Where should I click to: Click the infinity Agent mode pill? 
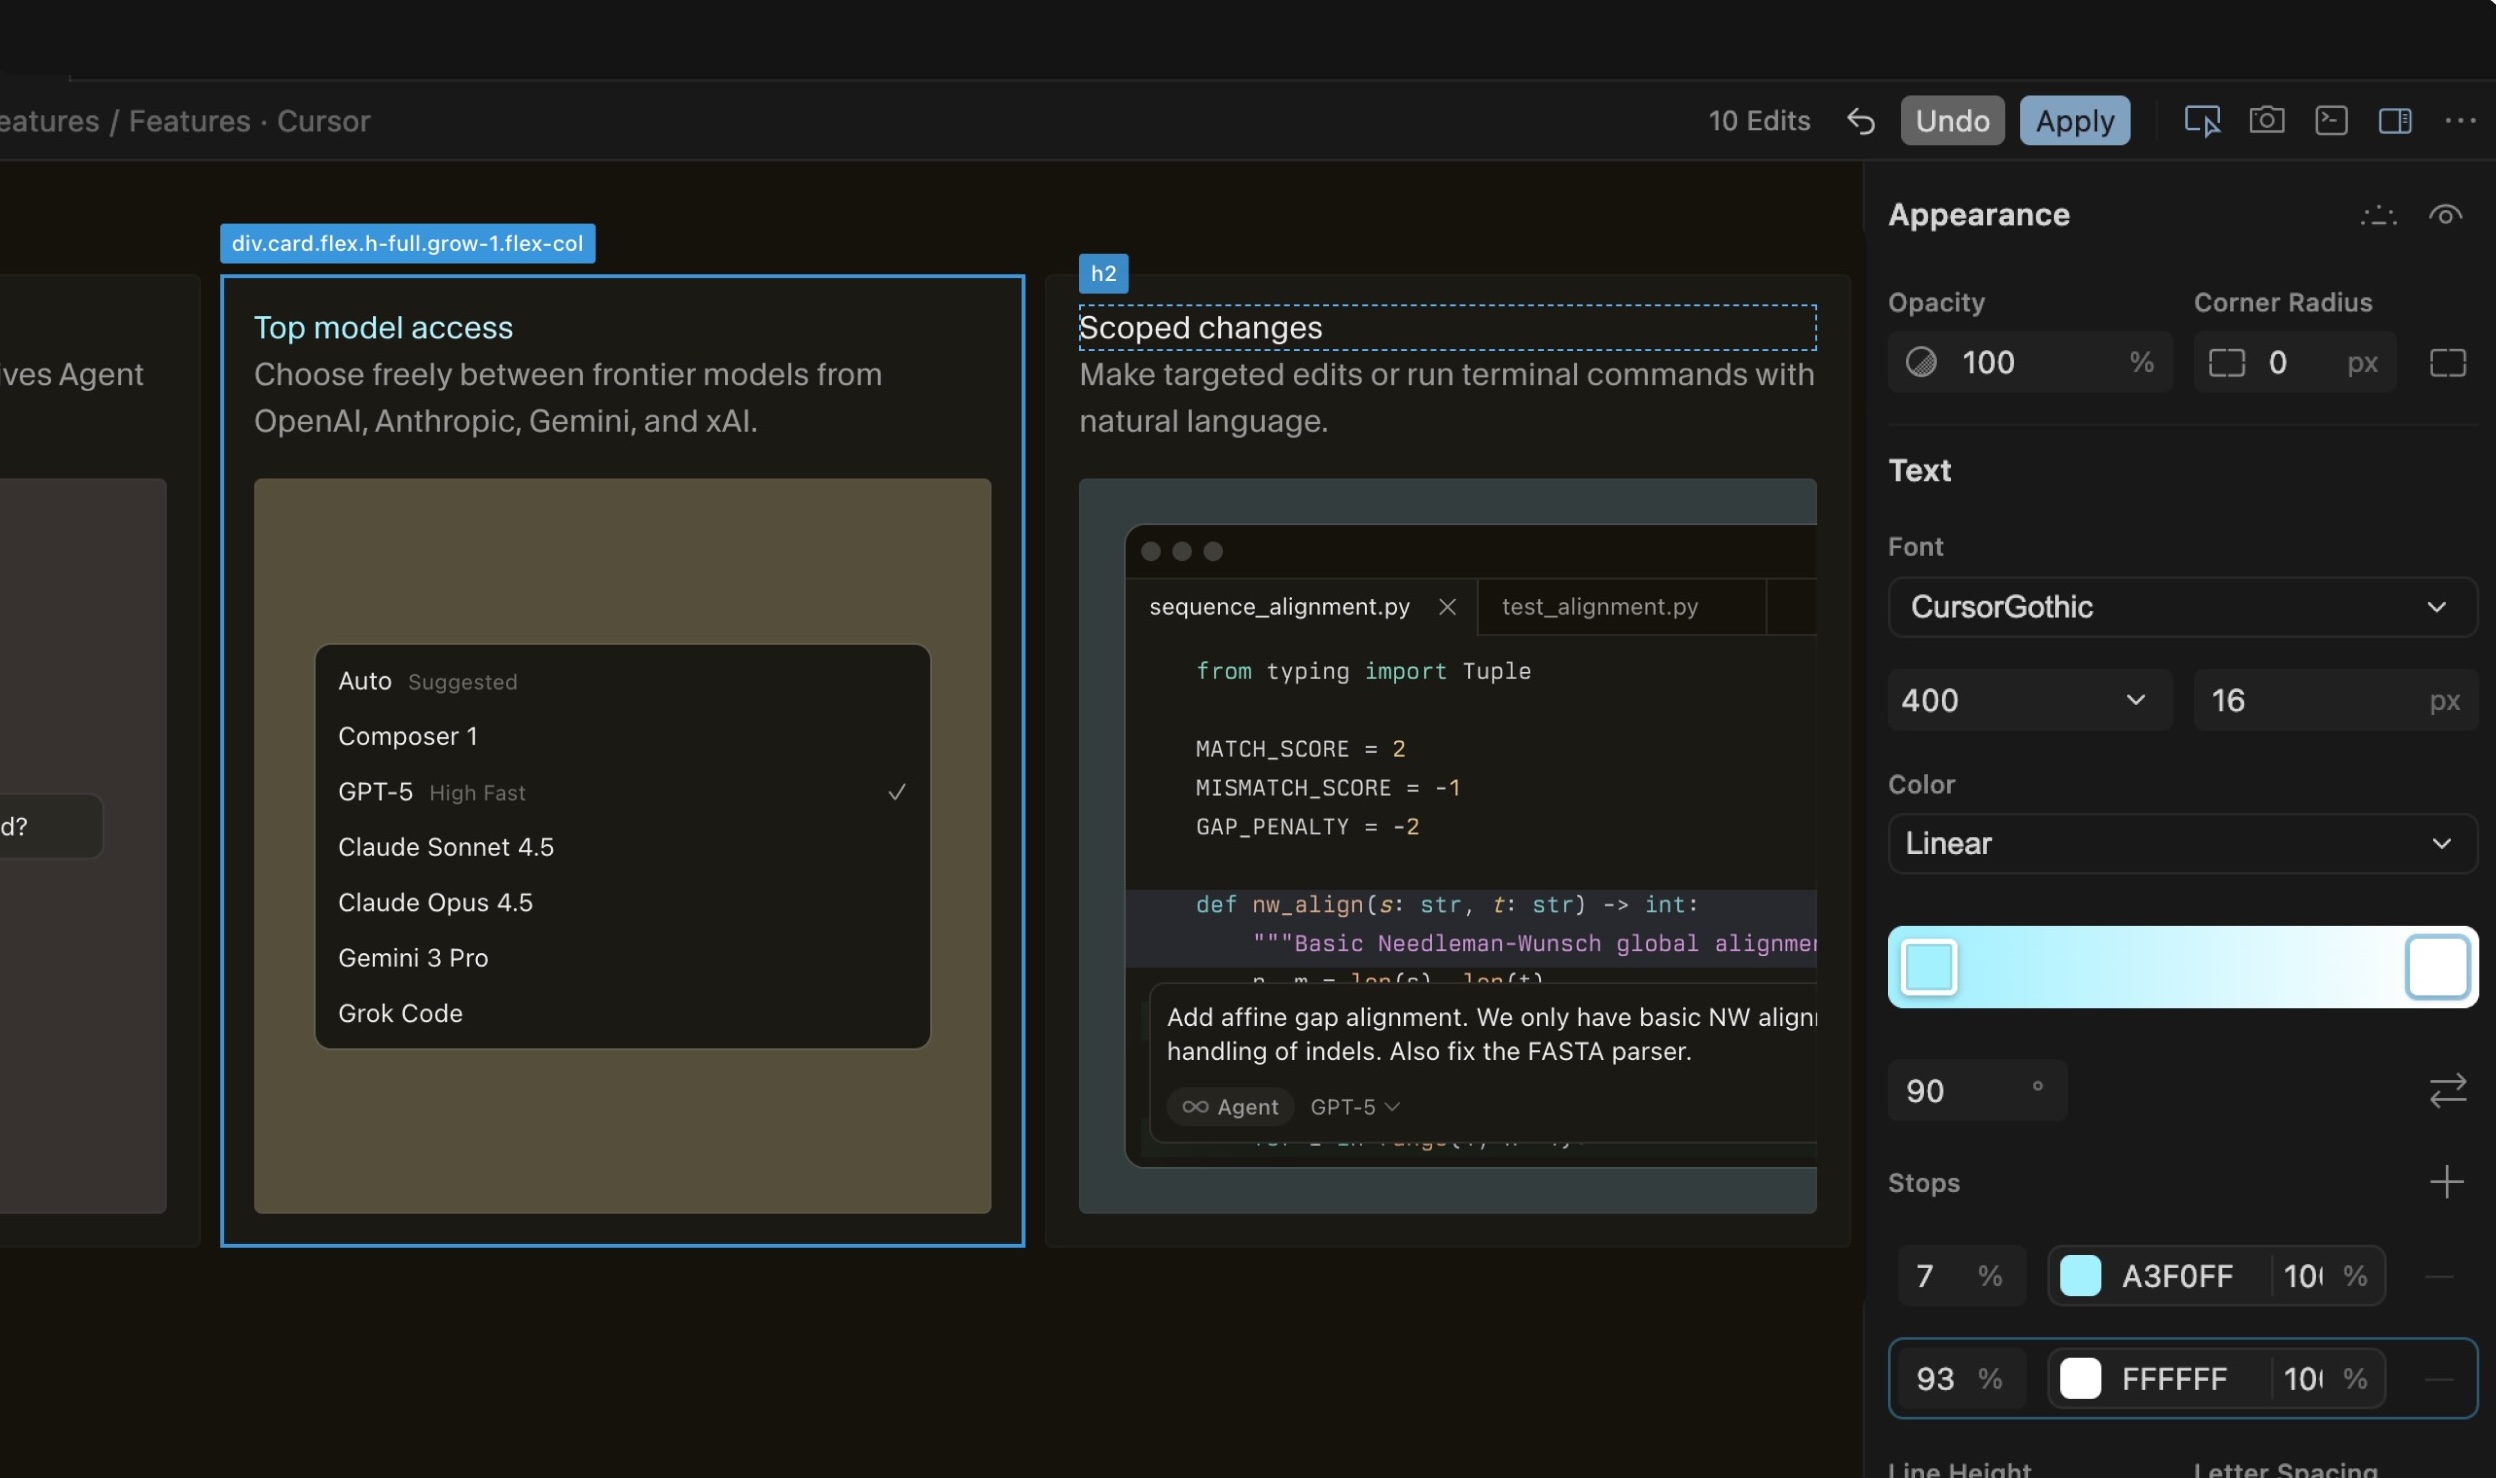pos(1230,1107)
